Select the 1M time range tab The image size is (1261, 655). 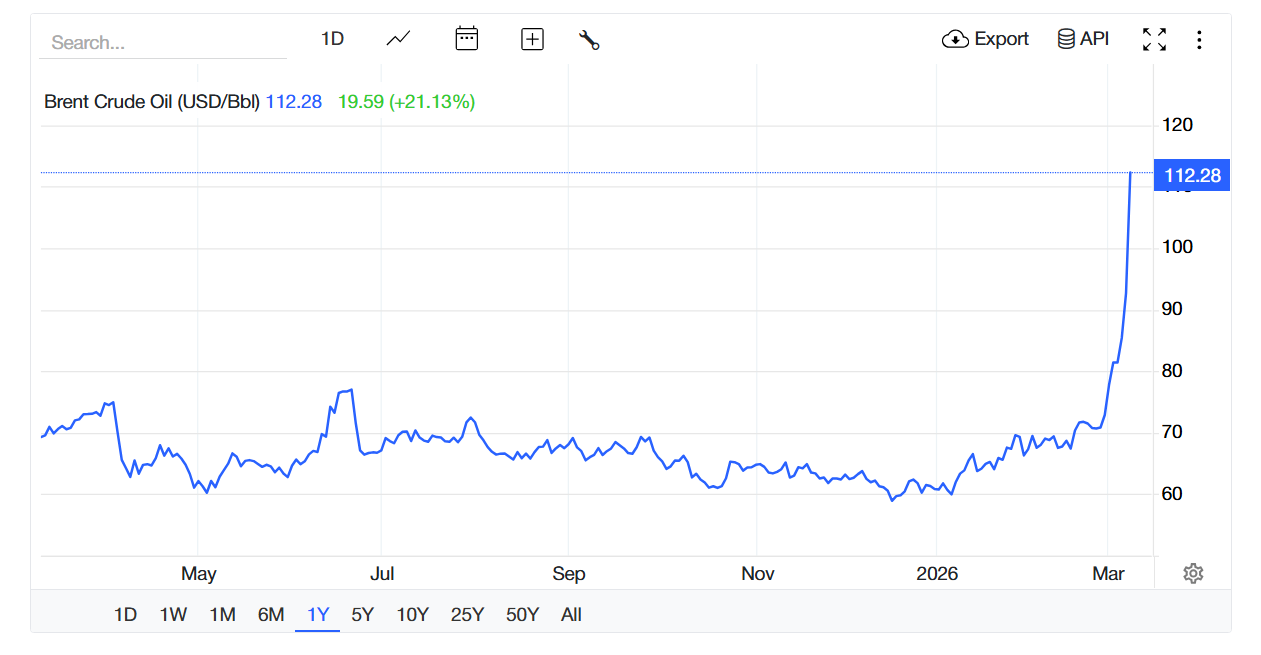pyautogui.click(x=222, y=614)
